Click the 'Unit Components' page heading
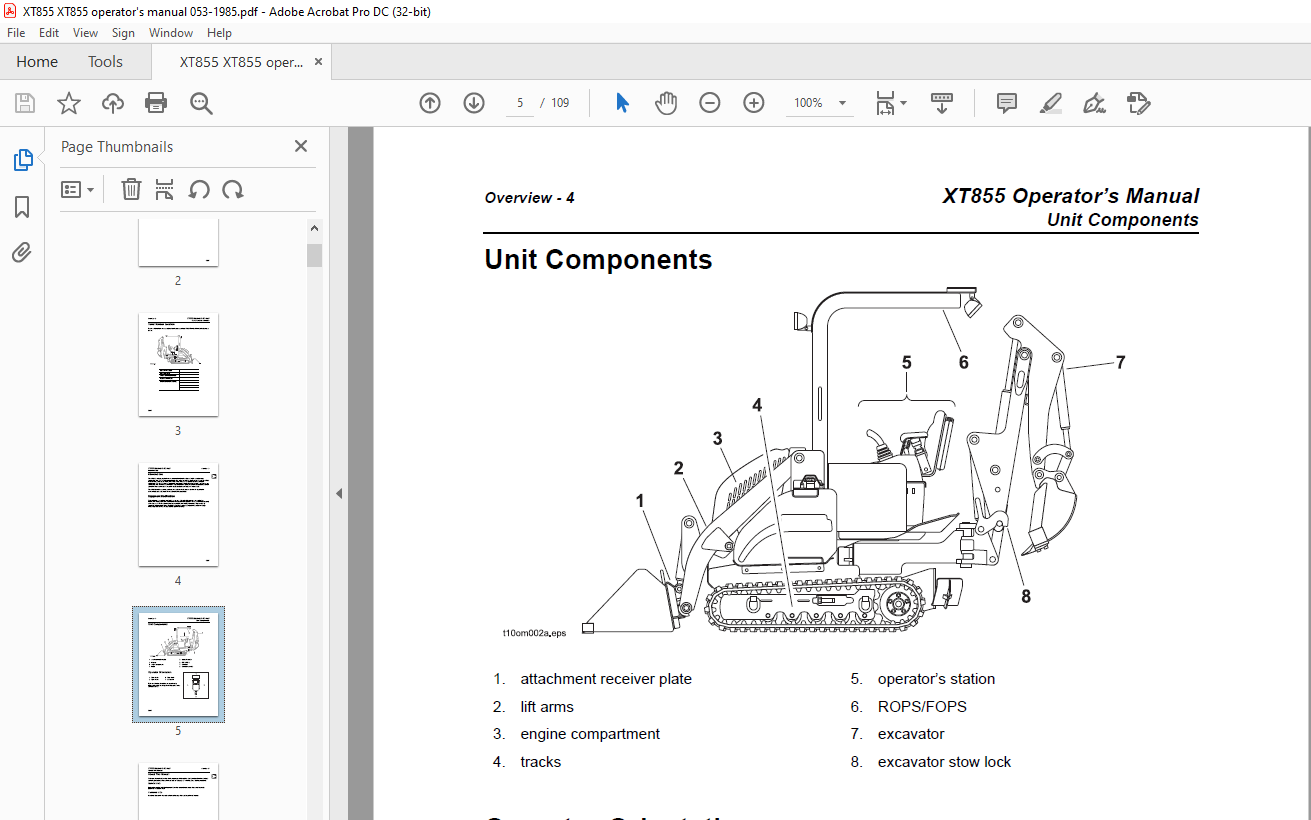Image resolution: width=1311 pixels, height=820 pixels. tap(598, 260)
